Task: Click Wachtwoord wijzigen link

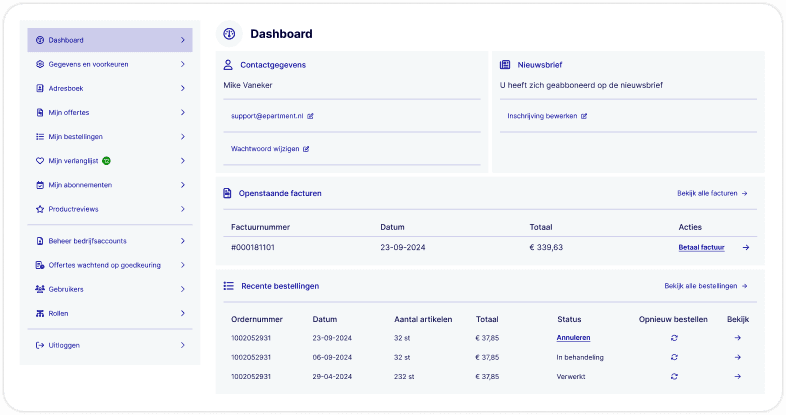Action: 265,149
